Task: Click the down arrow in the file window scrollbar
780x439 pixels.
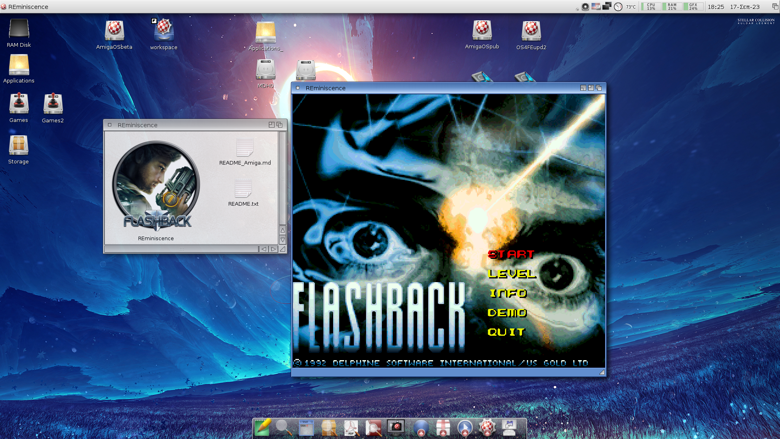Action: coord(282,239)
